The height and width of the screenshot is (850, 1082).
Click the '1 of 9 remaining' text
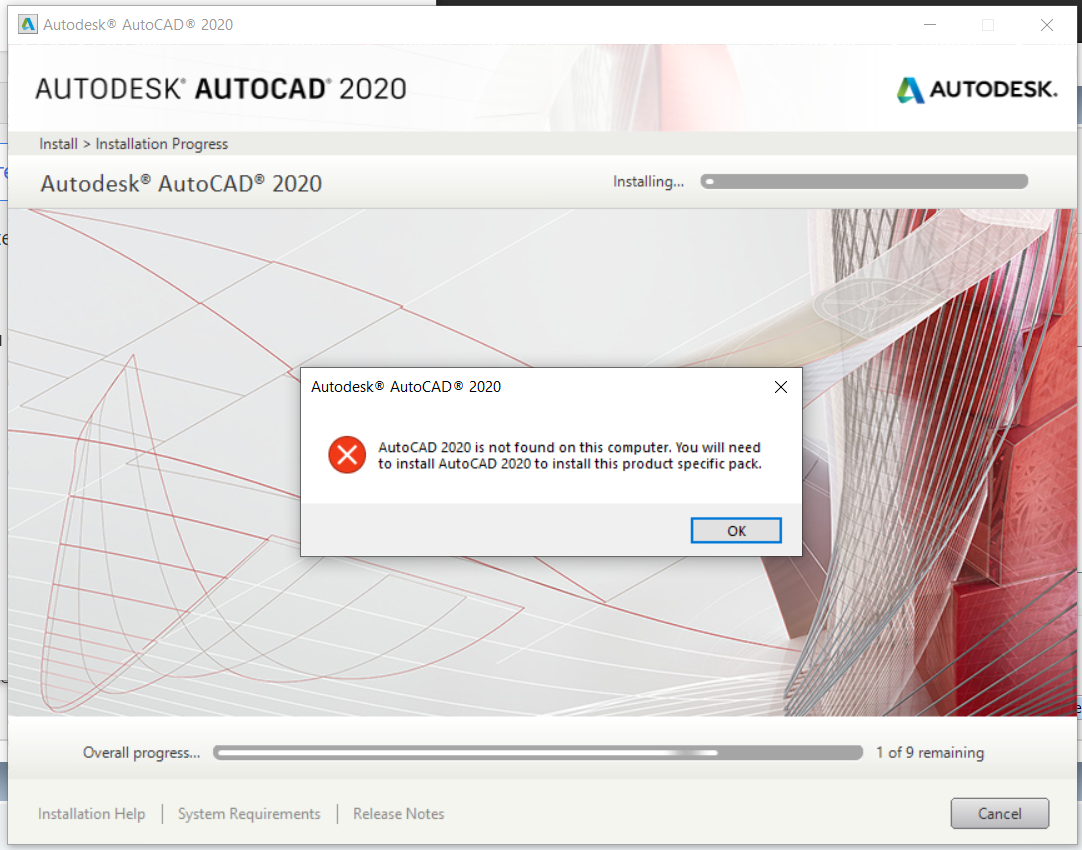(x=929, y=753)
